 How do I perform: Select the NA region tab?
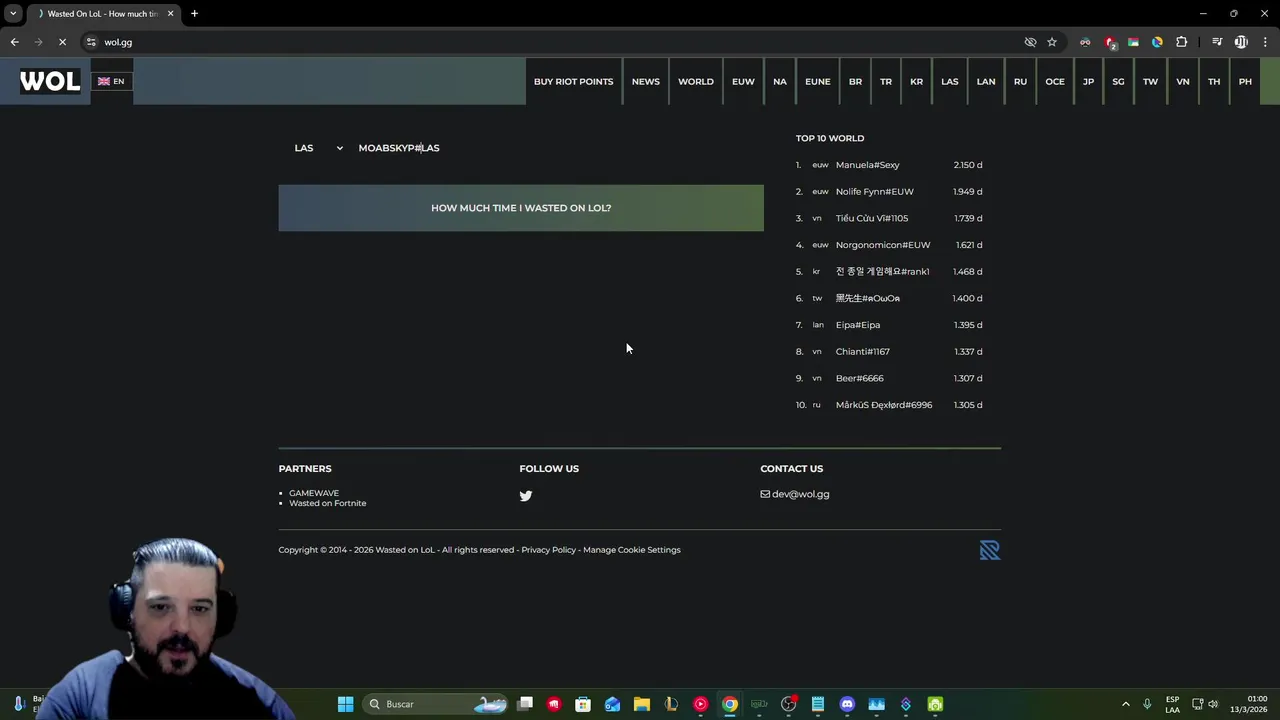[780, 82]
